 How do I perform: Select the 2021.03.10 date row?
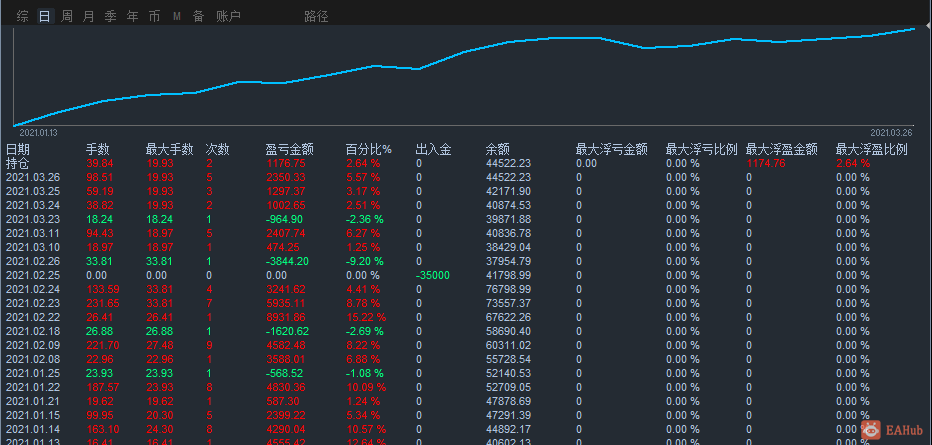[x=466, y=247]
